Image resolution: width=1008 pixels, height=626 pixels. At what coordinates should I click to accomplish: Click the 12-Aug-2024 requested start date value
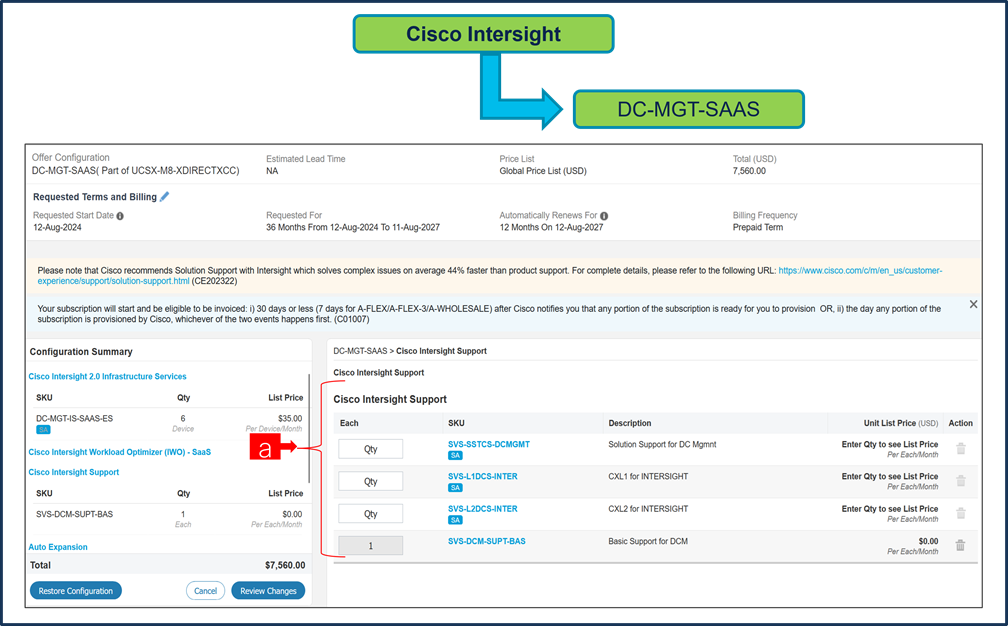[x=57, y=228]
